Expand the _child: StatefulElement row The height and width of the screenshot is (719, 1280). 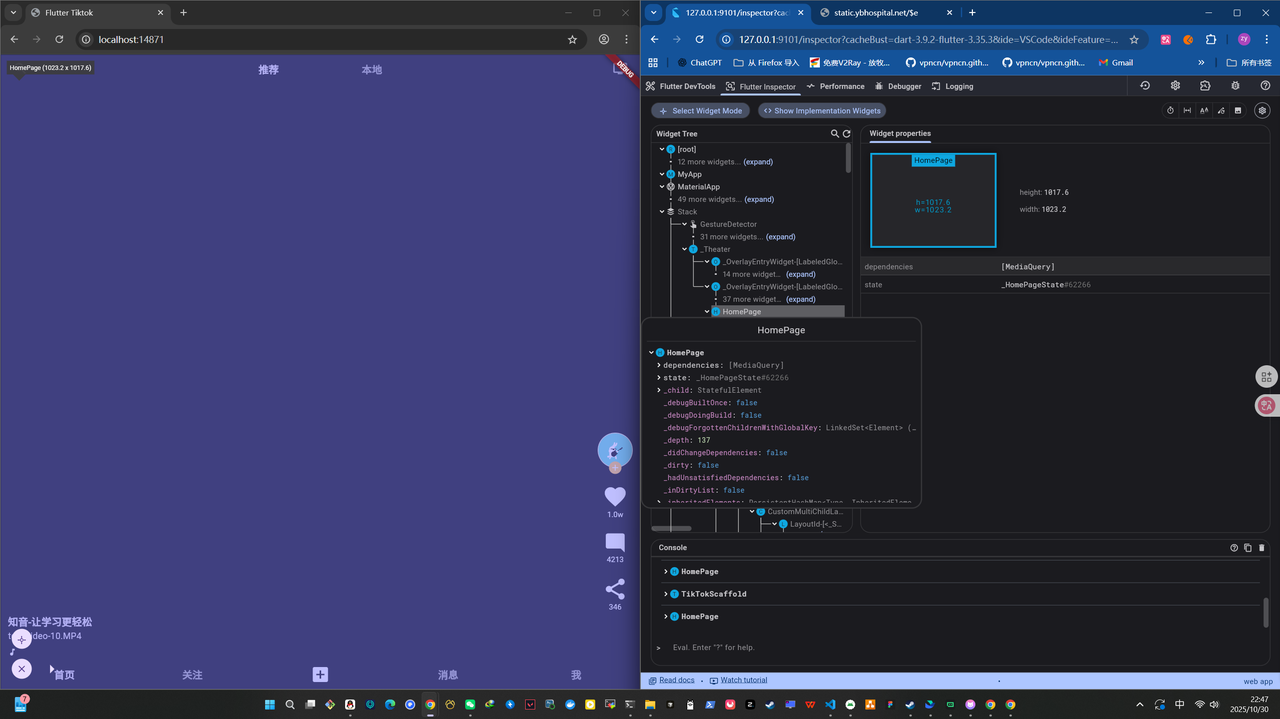(x=659, y=390)
